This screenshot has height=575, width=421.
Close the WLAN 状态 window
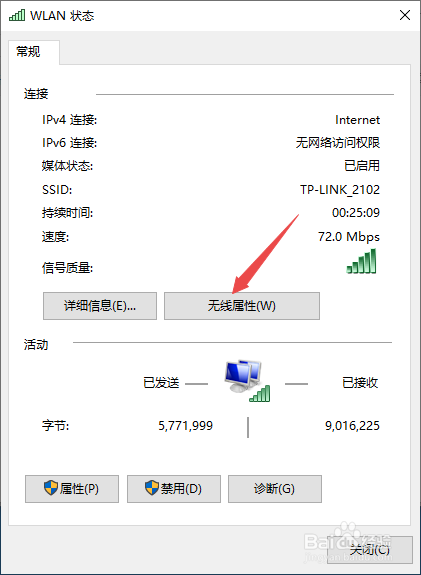click(x=405, y=15)
